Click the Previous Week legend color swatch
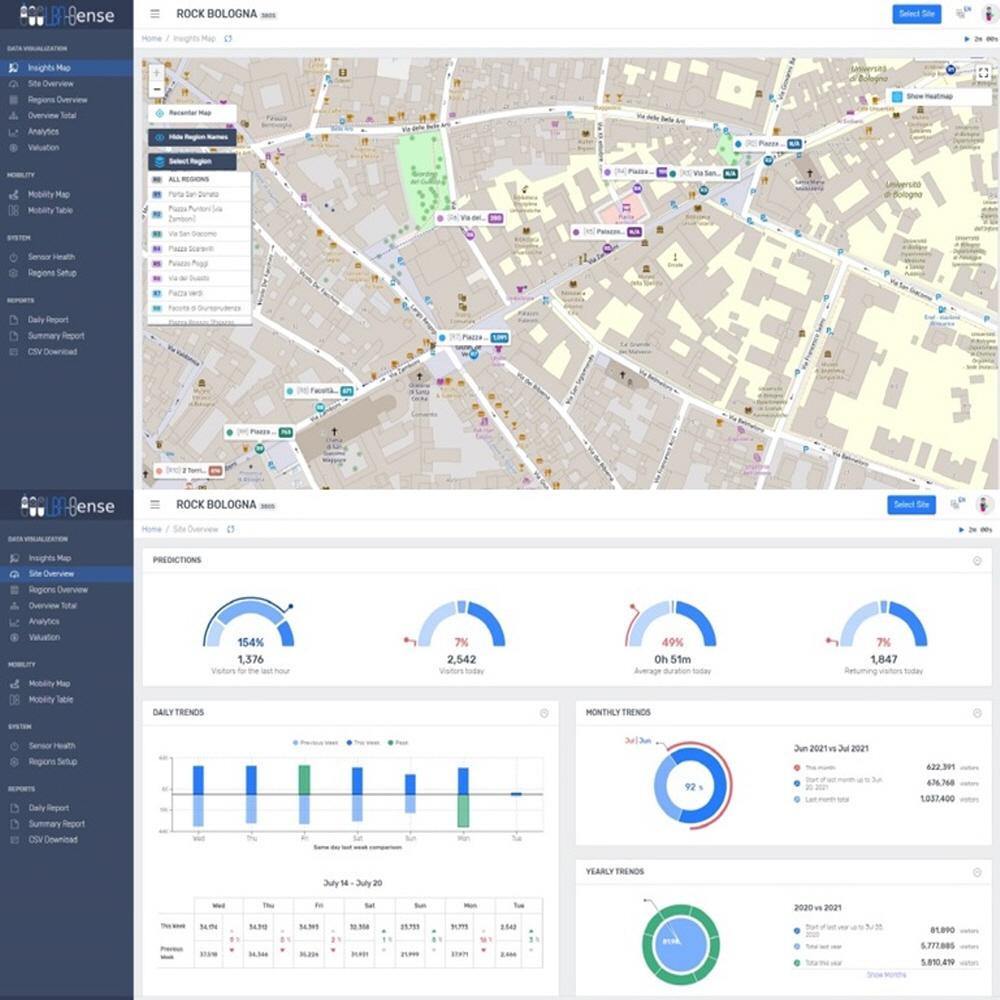The width and height of the screenshot is (1000, 1000). [x=295, y=743]
